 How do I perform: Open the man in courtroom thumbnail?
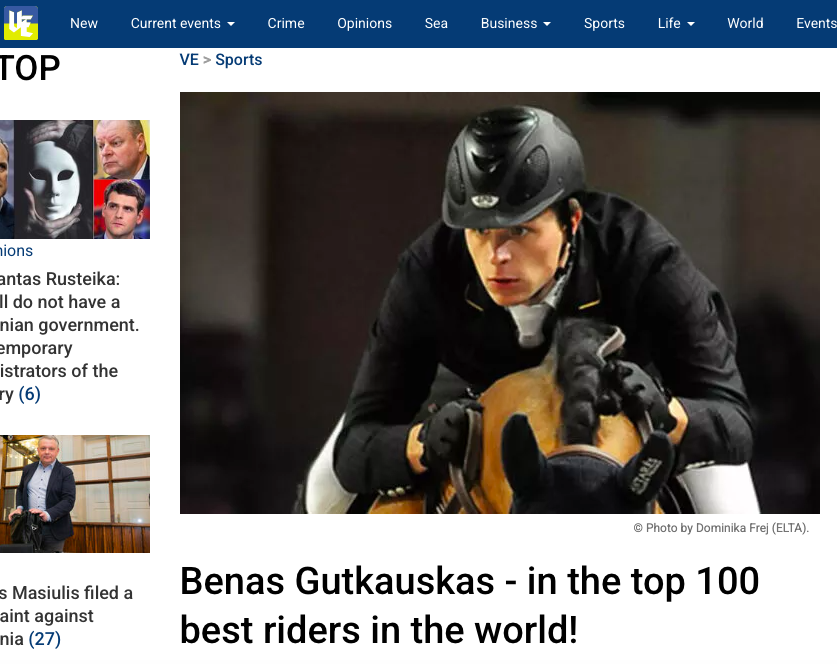[x=75, y=494]
